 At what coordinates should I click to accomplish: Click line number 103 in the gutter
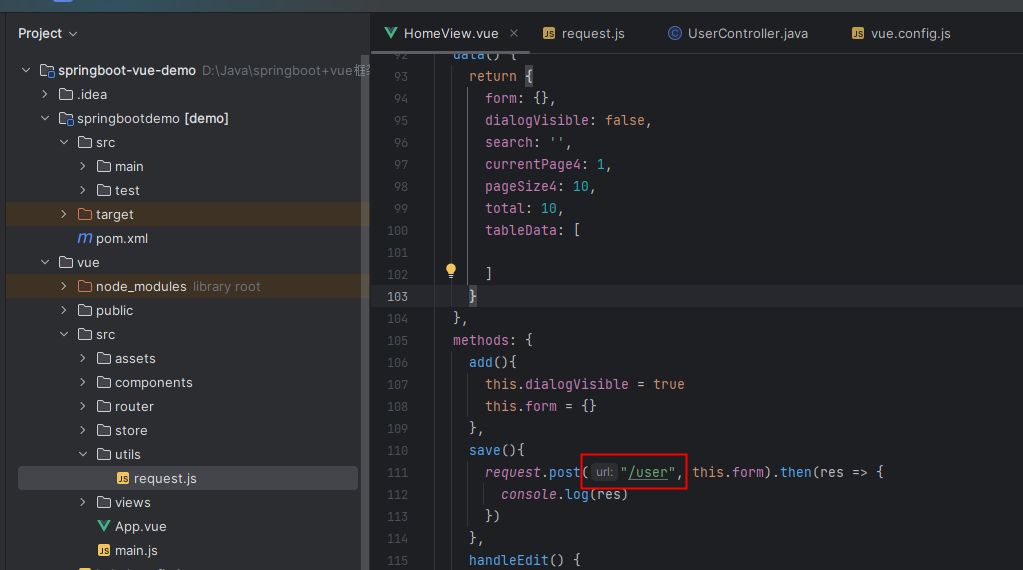click(x=397, y=296)
